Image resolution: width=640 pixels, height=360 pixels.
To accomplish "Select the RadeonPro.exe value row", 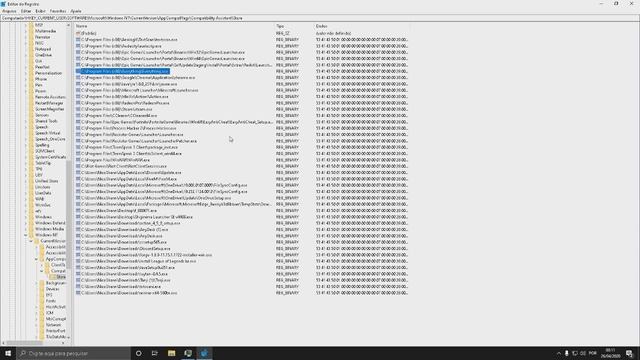I will (242, 103).
